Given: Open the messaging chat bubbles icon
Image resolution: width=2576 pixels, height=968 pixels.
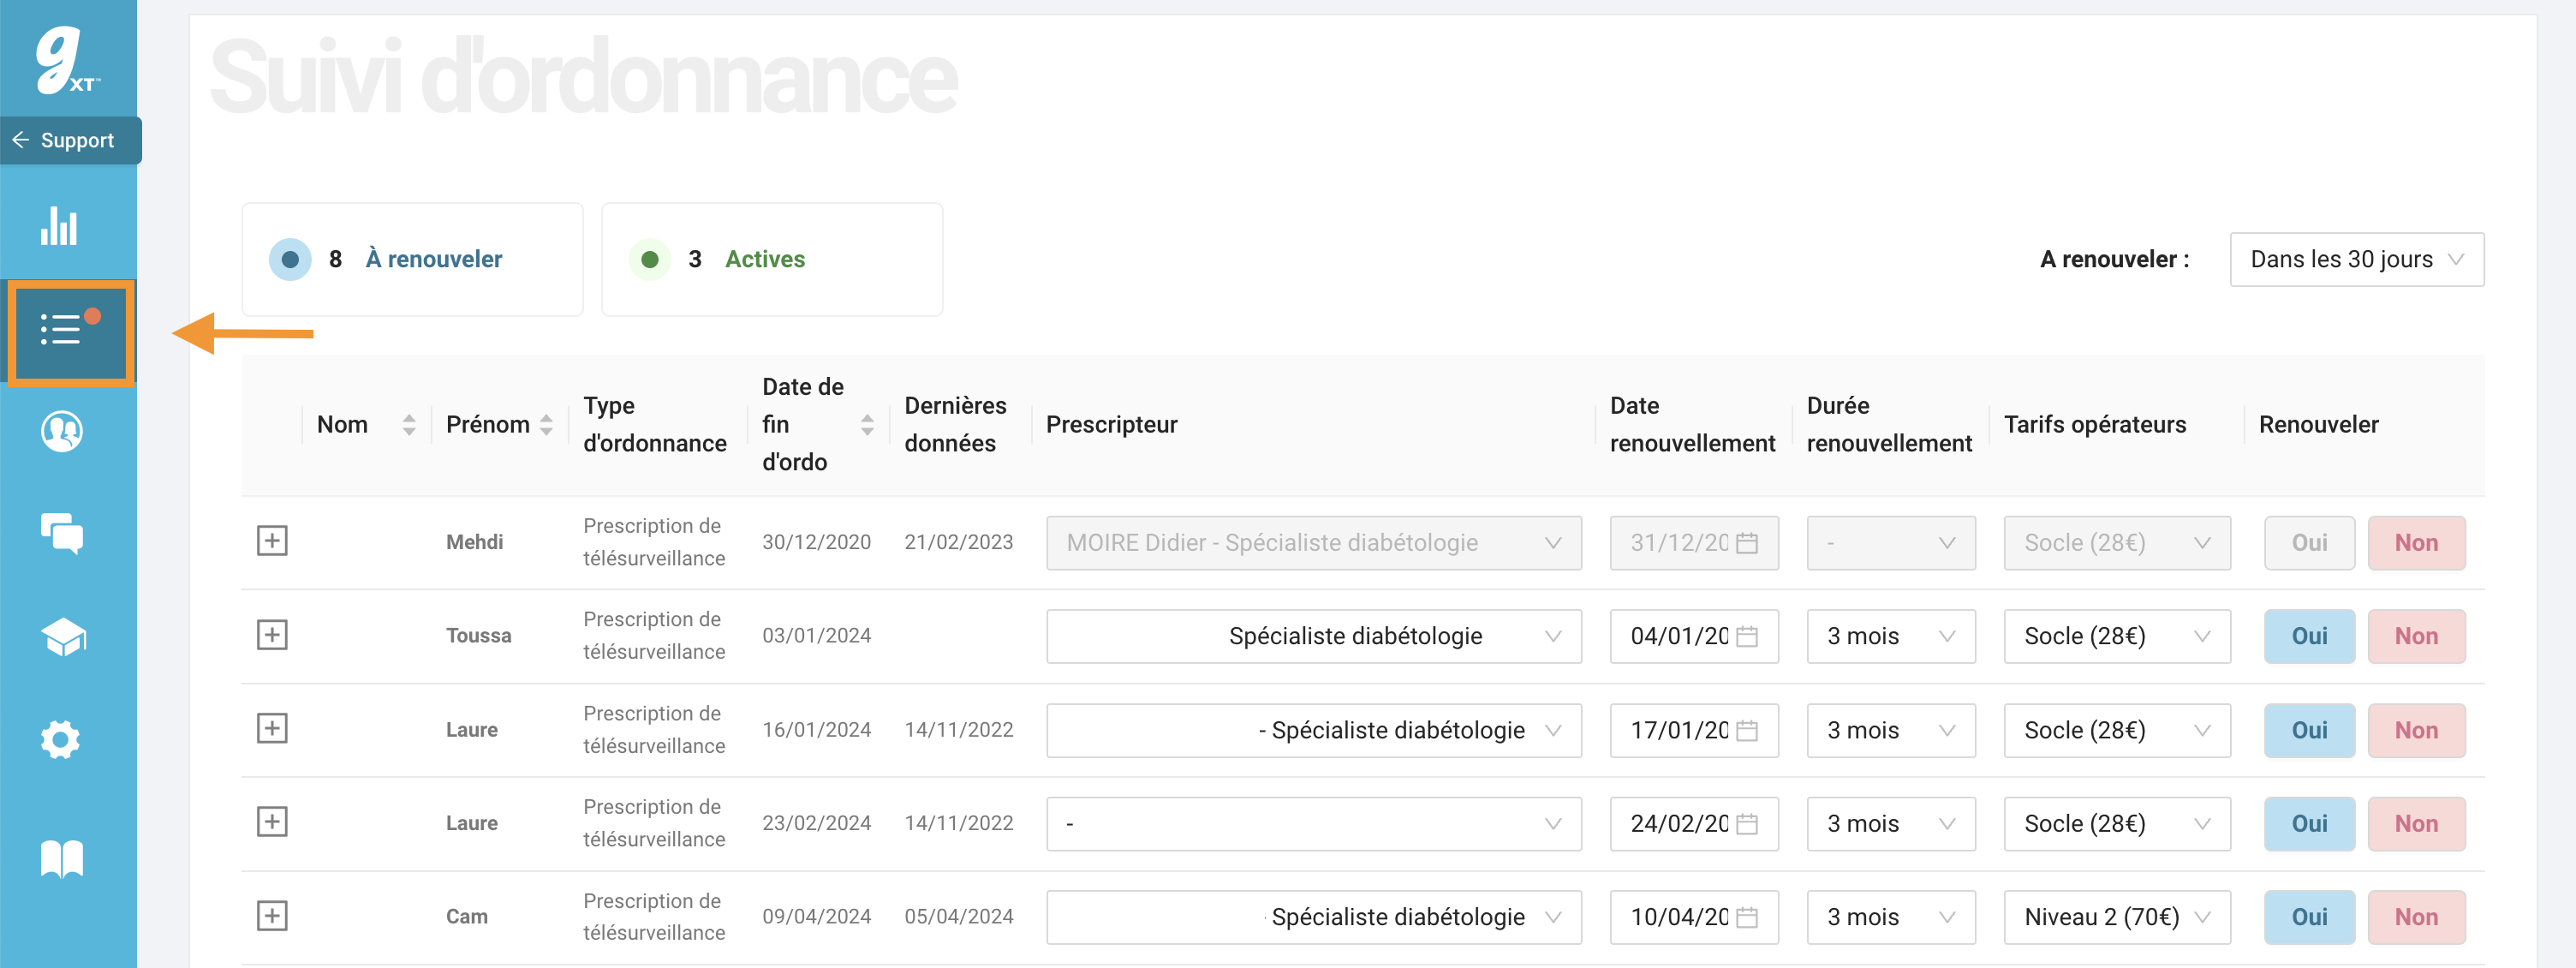Looking at the screenshot, I should point(61,534).
